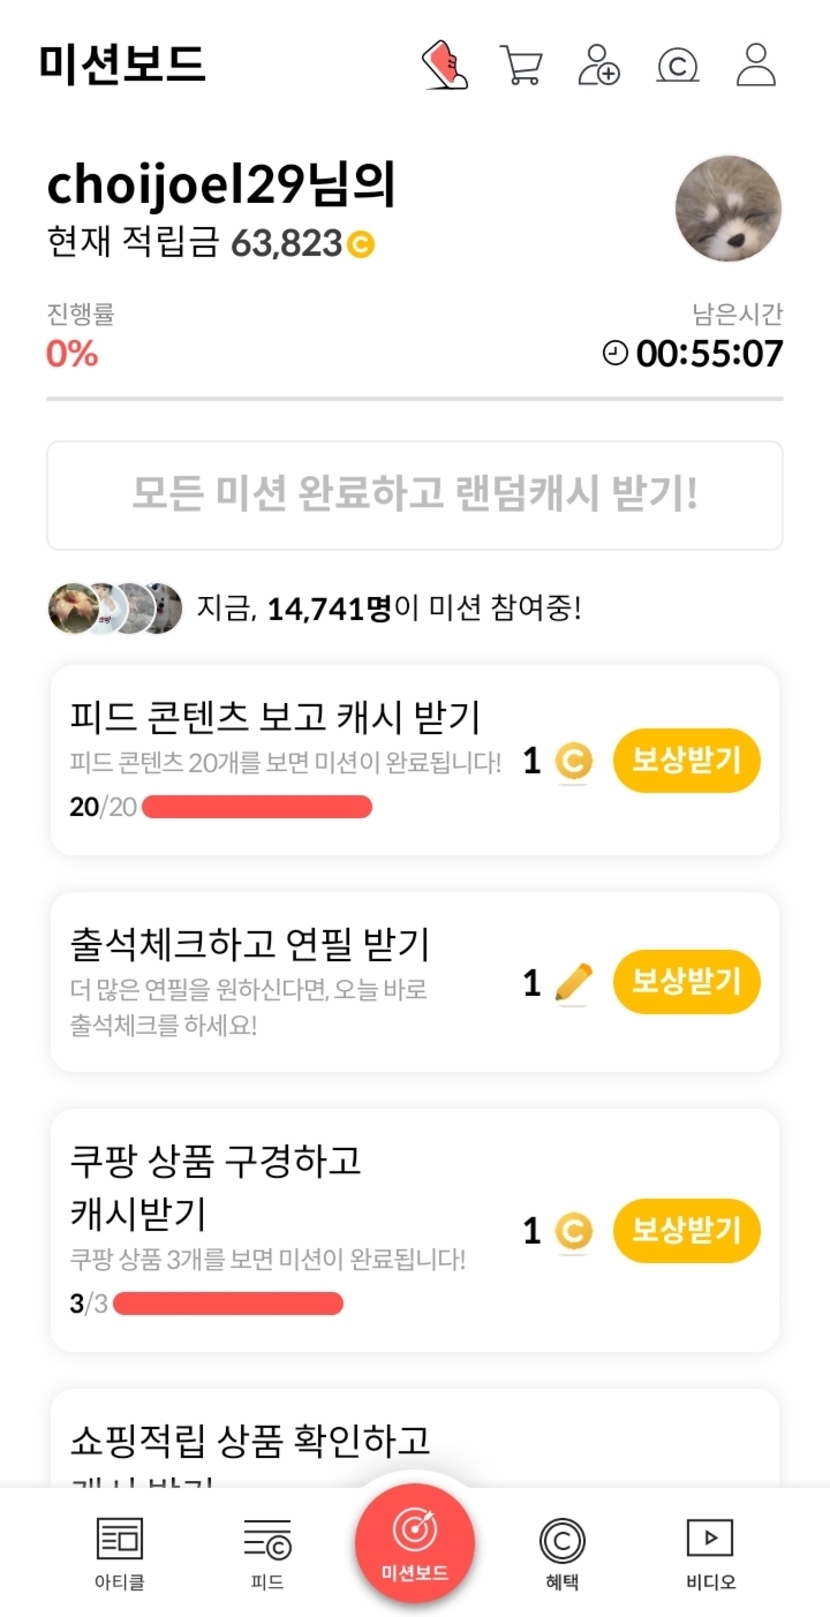Screen dimensions: 830x1617
Task: Open the my profile icon
Action: pyautogui.click(x=756, y=65)
